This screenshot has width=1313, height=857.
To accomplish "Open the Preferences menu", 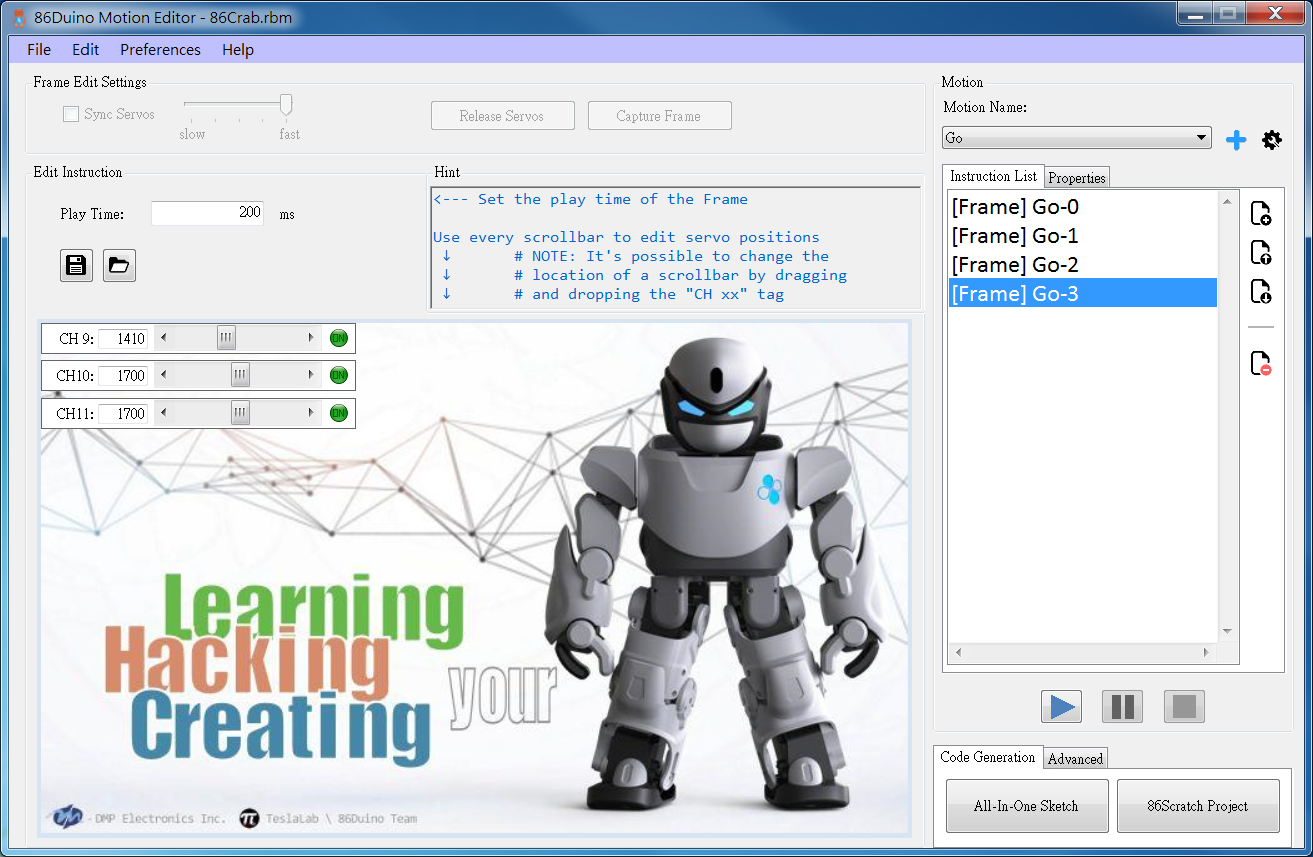I will (160, 50).
